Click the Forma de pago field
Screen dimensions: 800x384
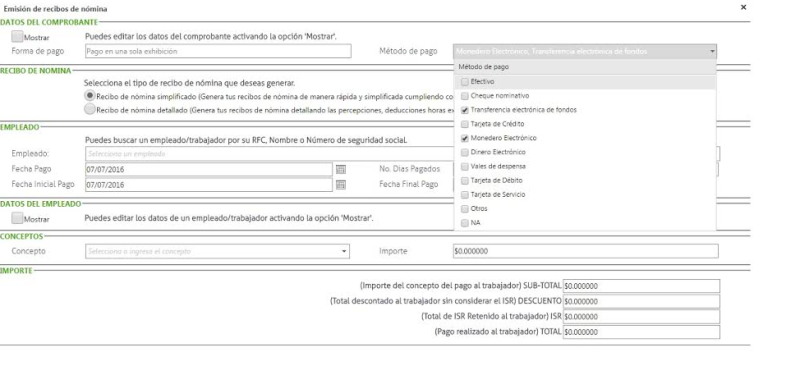218,51
